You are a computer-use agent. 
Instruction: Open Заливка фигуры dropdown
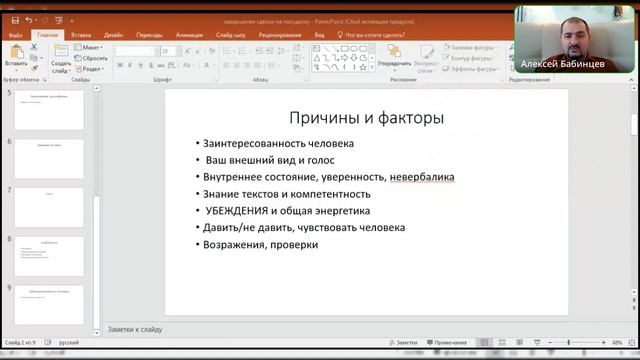[x=470, y=47]
